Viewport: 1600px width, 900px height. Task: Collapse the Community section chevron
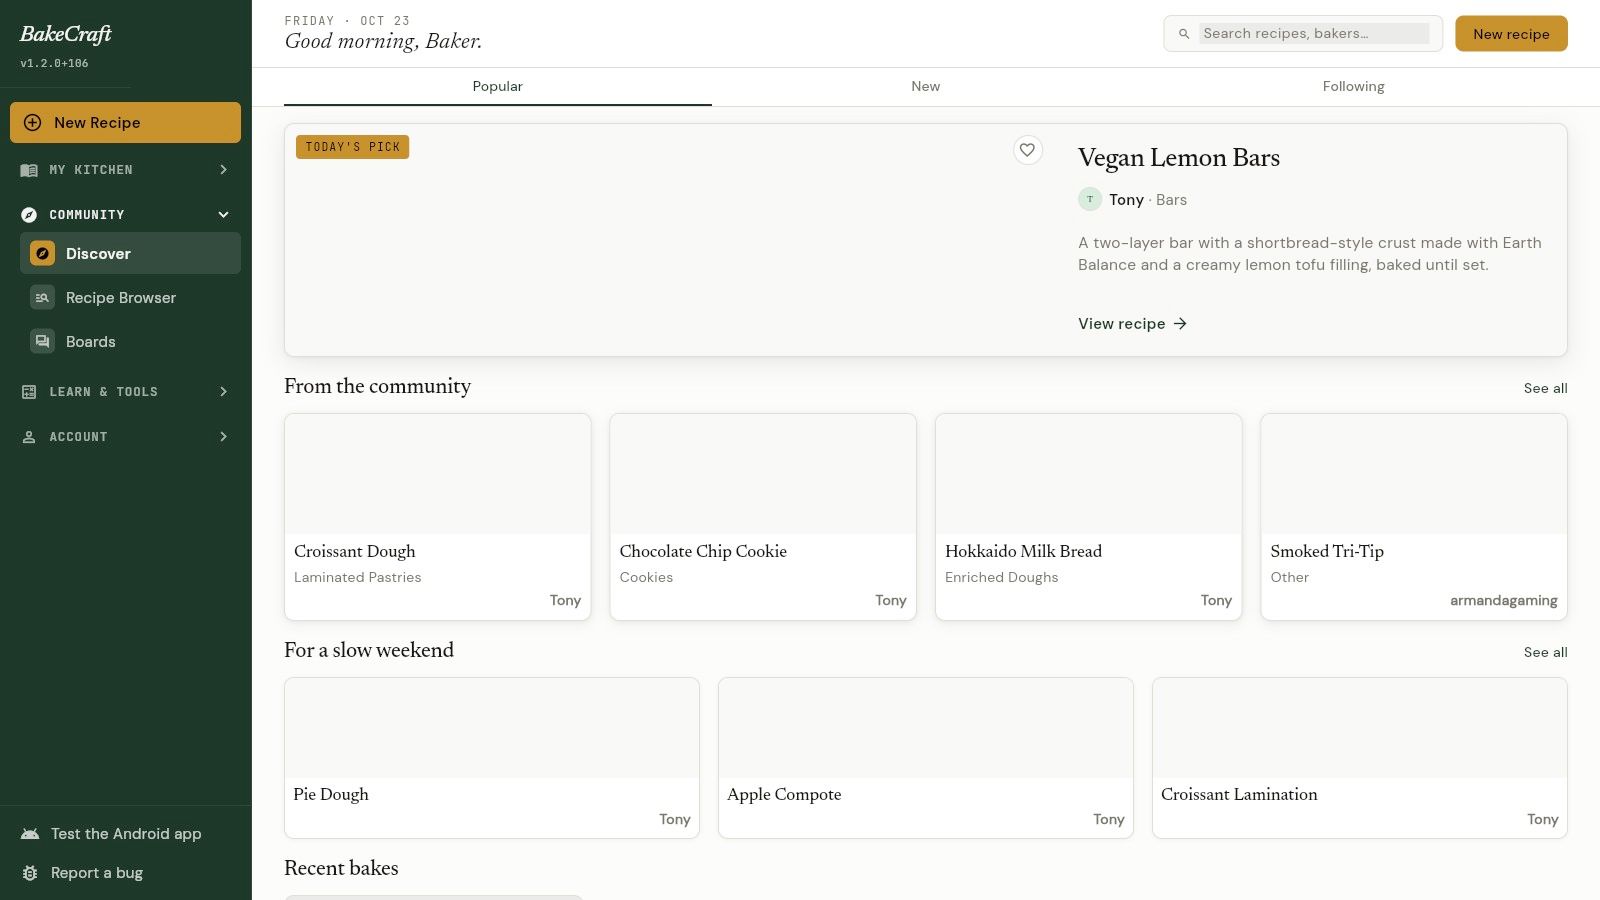pyautogui.click(x=223, y=215)
